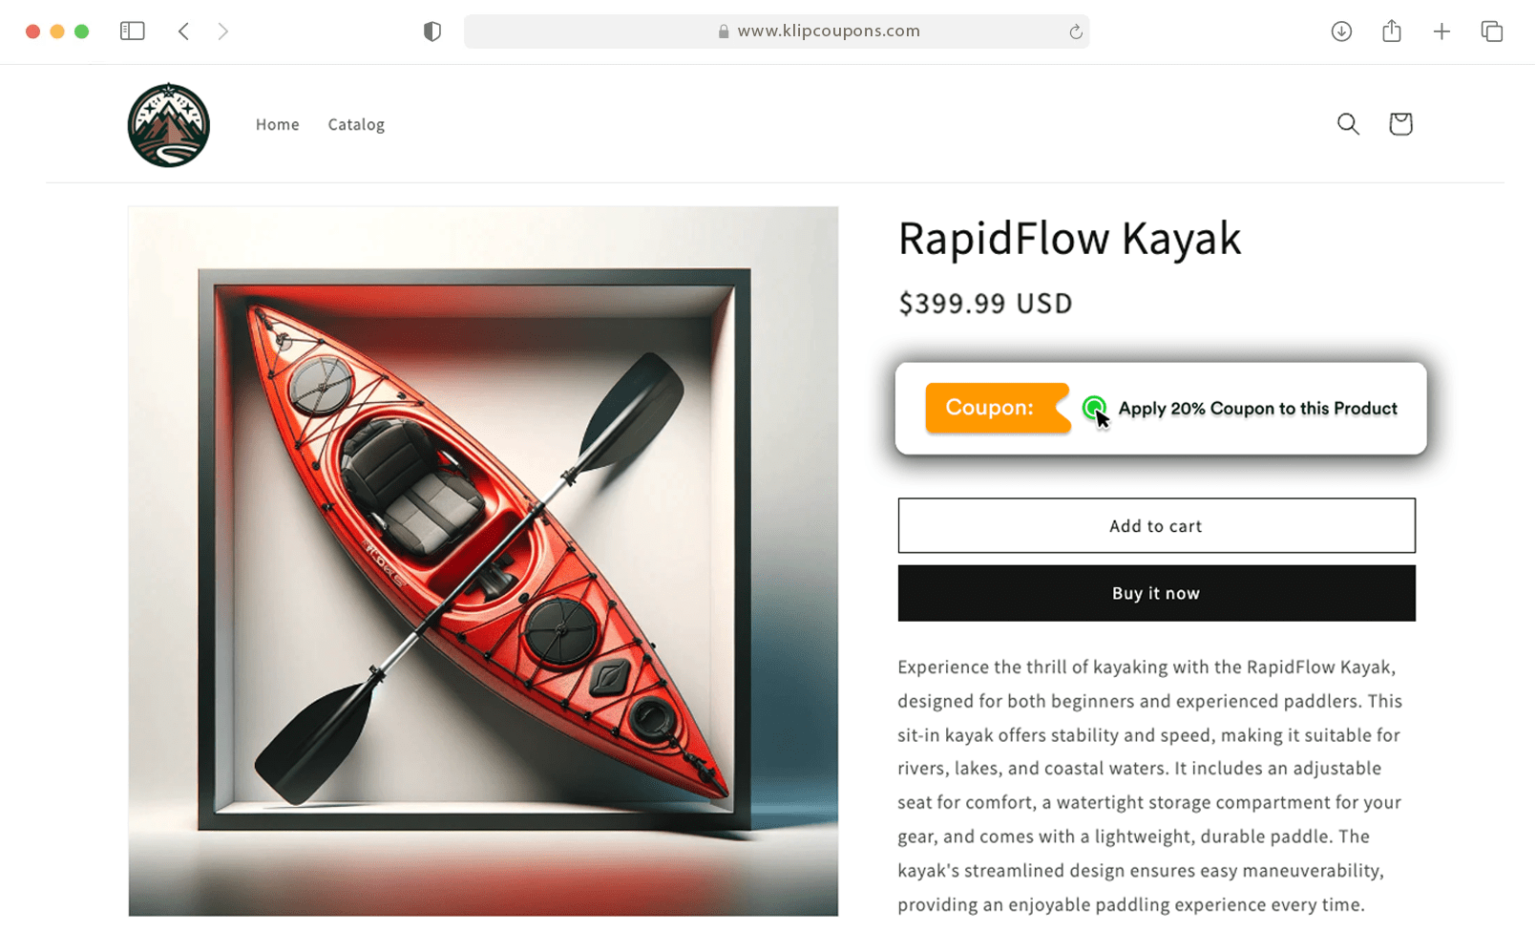This screenshot has height=932, width=1536.
Task: Open the browser downloads icon
Action: [1341, 31]
